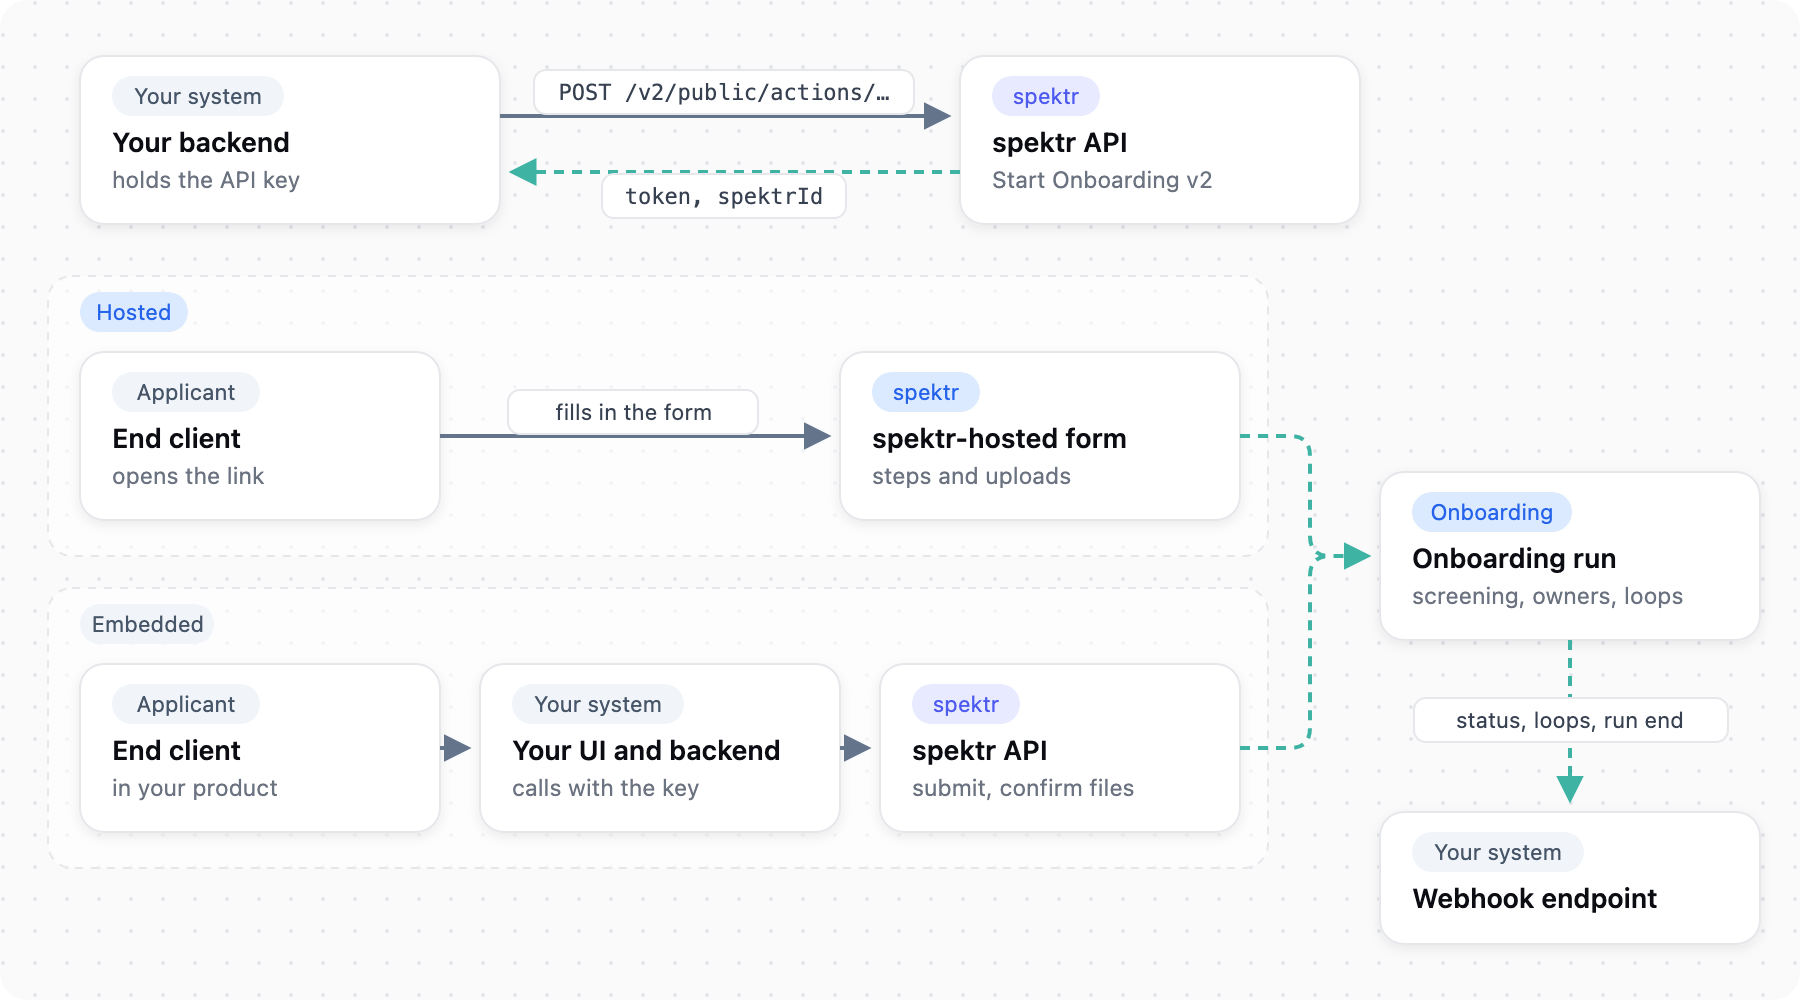Screen dimensions: 1800x1000
Task: Click the 'calls with the key' subtitle
Action: [606, 788]
